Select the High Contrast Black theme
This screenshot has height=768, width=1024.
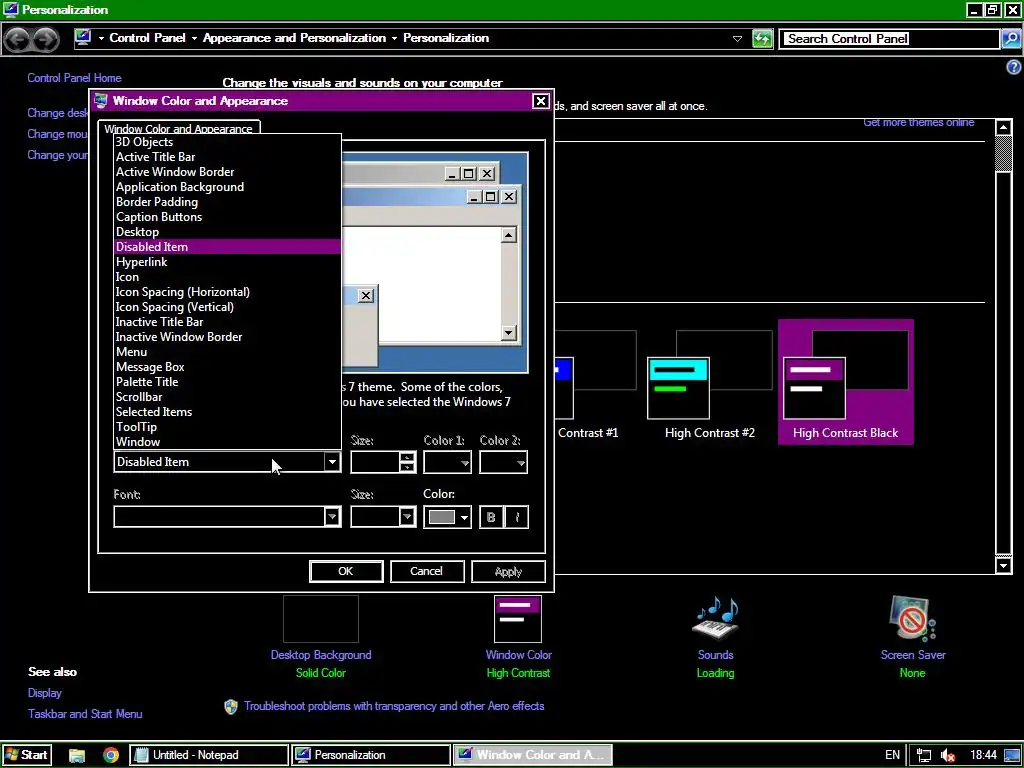846,383
